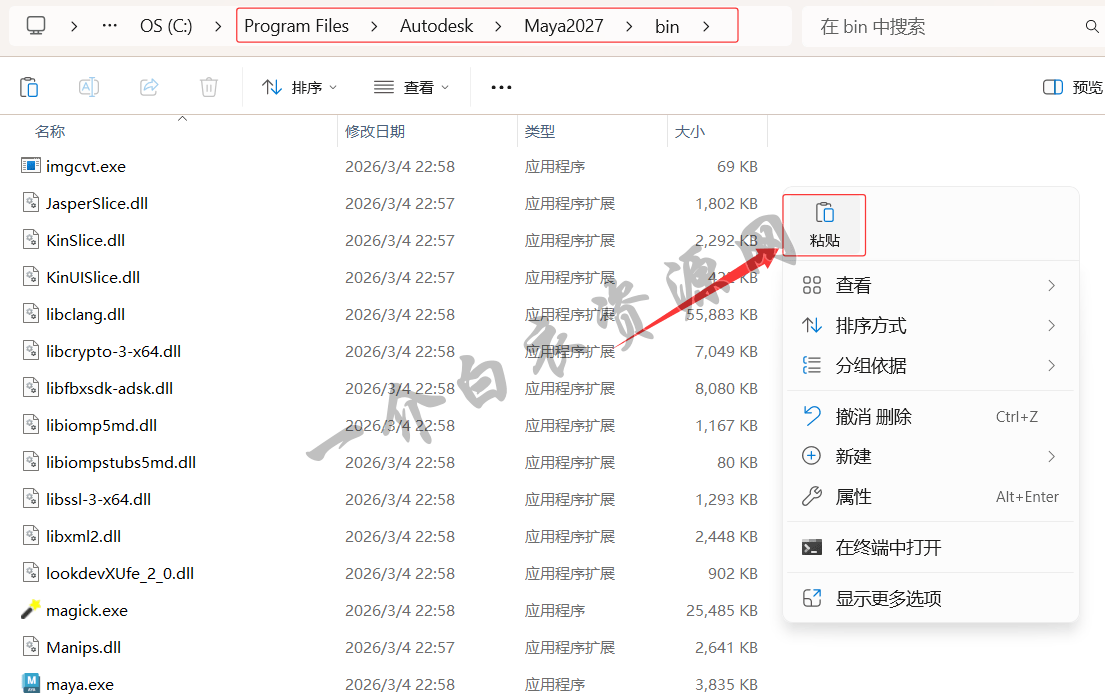The width and height of the screenshot is (1105, 700).
Task: Open the View (查看) dropdown in toolbar
Action: pyautogui.click(x=411, y=87)
